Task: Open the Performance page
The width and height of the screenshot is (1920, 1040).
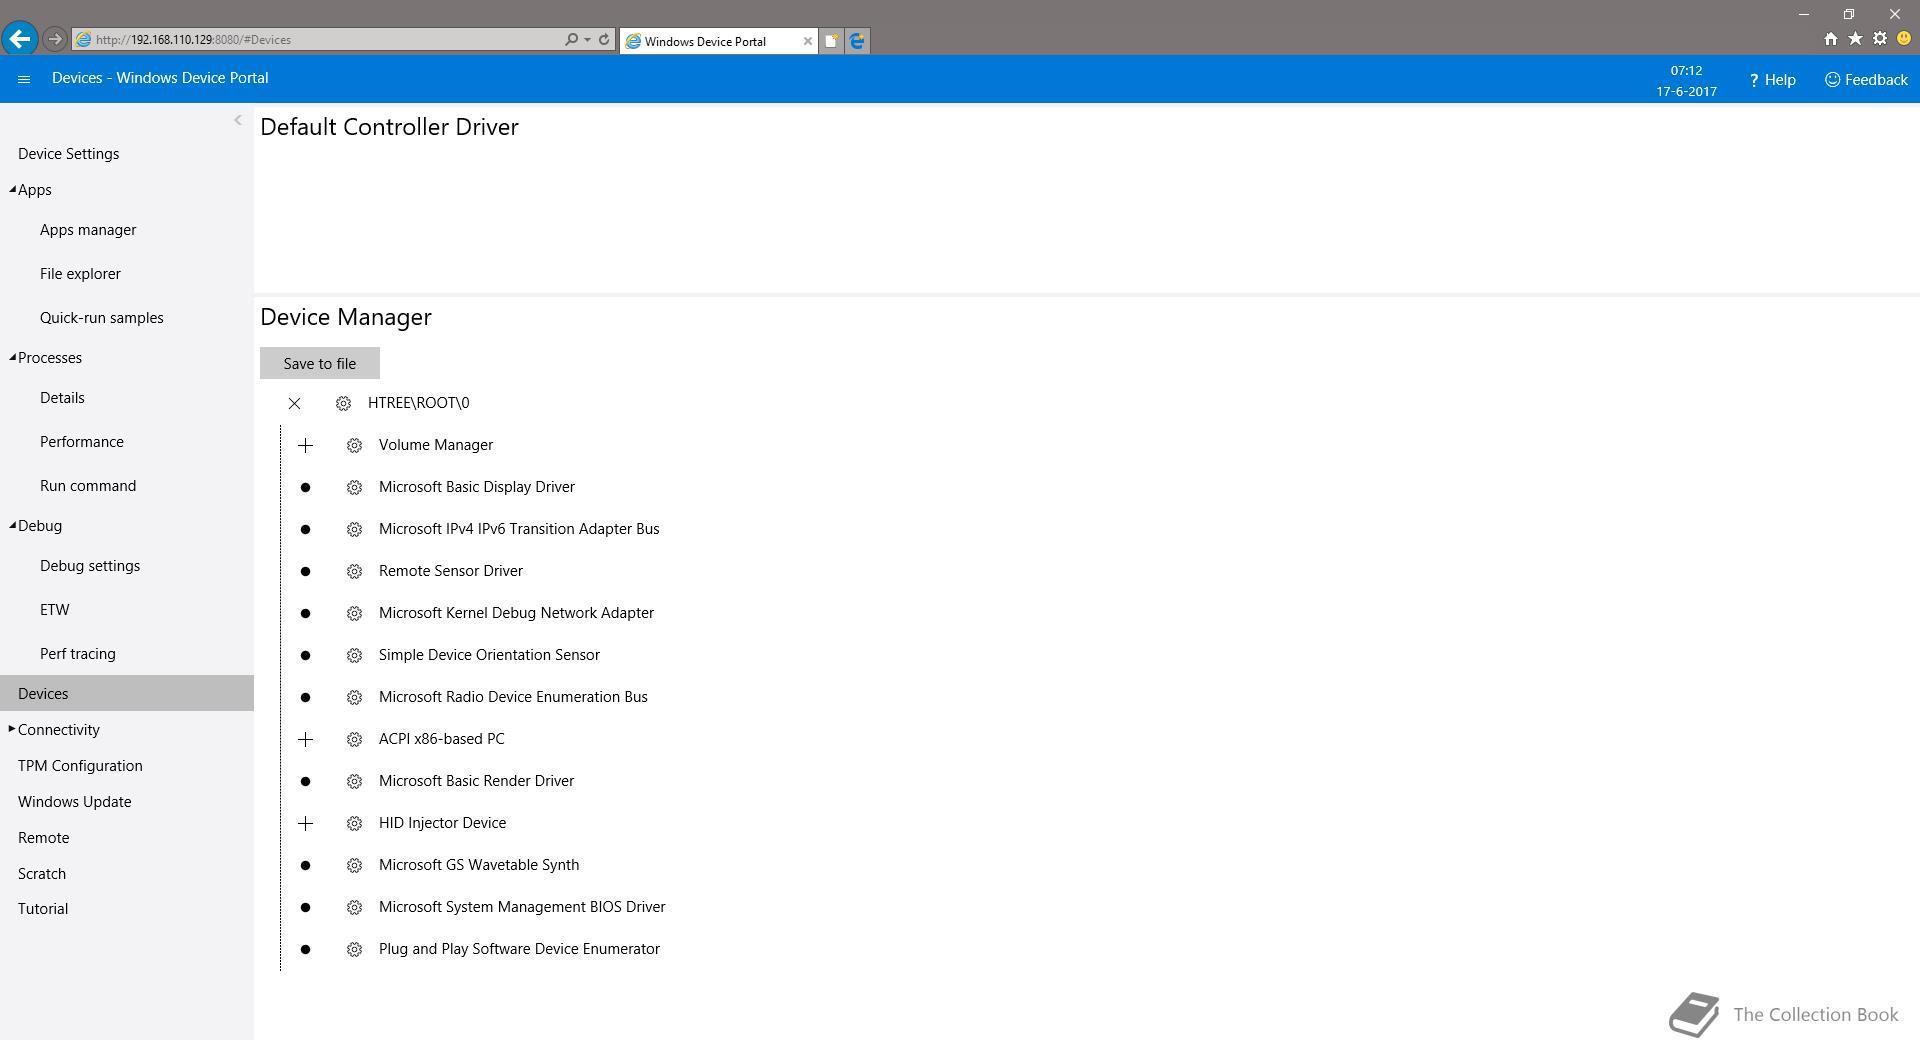Action: coord(82,441)
